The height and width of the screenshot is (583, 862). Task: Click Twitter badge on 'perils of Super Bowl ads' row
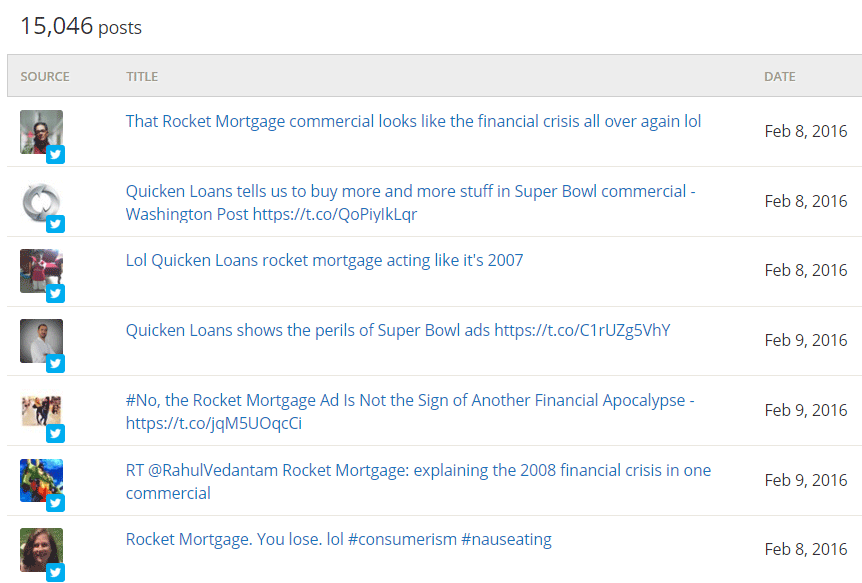pyautogui.click(x=55, y=364)
